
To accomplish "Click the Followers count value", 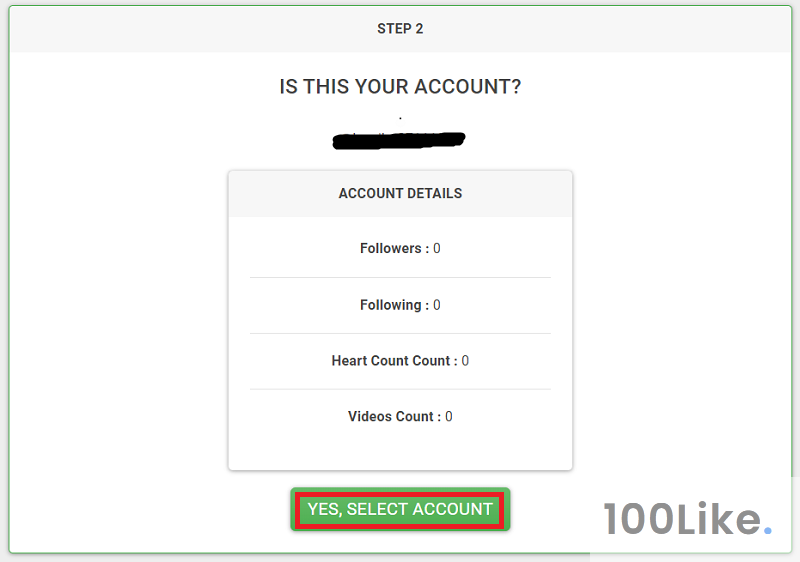I will pyautogui.click(x=437, y=248).
